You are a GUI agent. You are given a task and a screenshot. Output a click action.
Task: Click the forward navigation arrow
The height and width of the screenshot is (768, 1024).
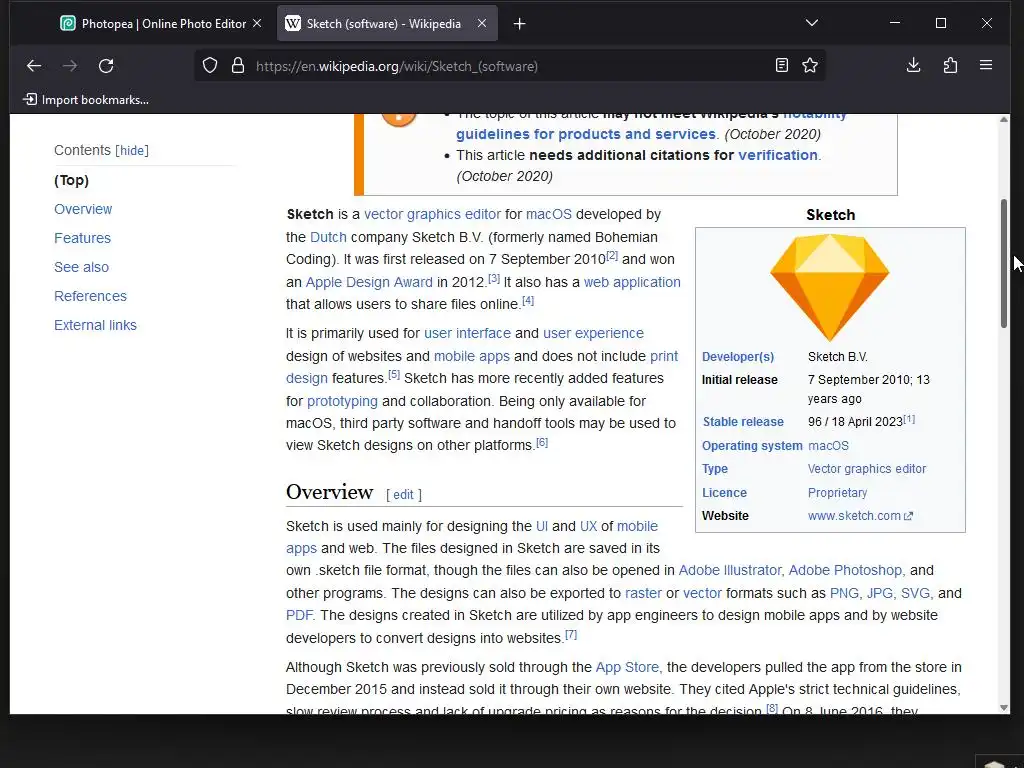70,65
